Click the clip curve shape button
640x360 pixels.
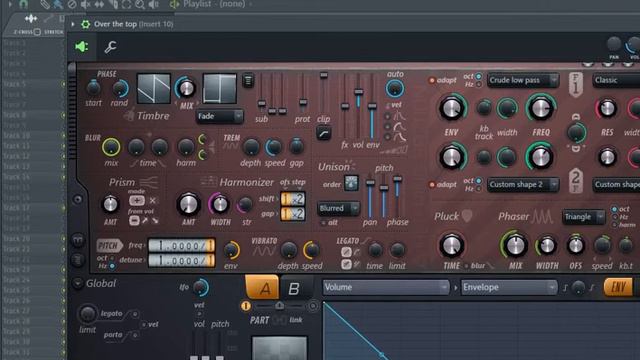coord(323,133)
